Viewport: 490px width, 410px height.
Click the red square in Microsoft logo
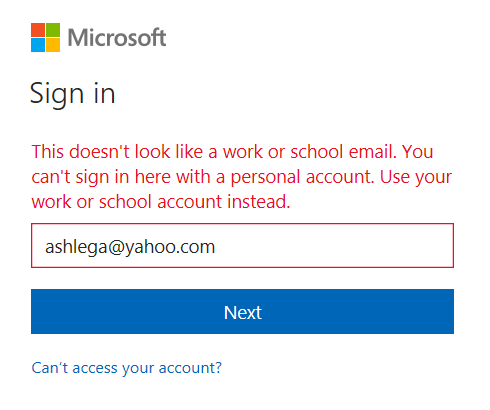pyautogui.click(x=38, y=30)
